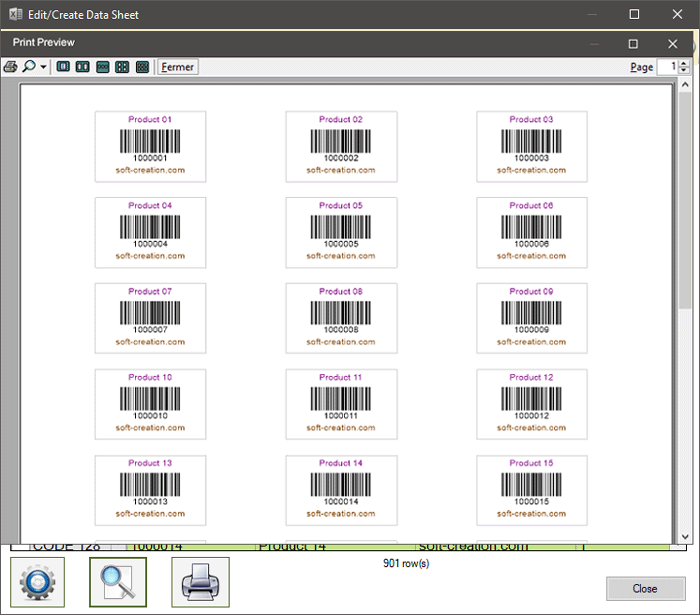Click the barcode number 1000015
The image size is (700, 615).
click(532, 502)
